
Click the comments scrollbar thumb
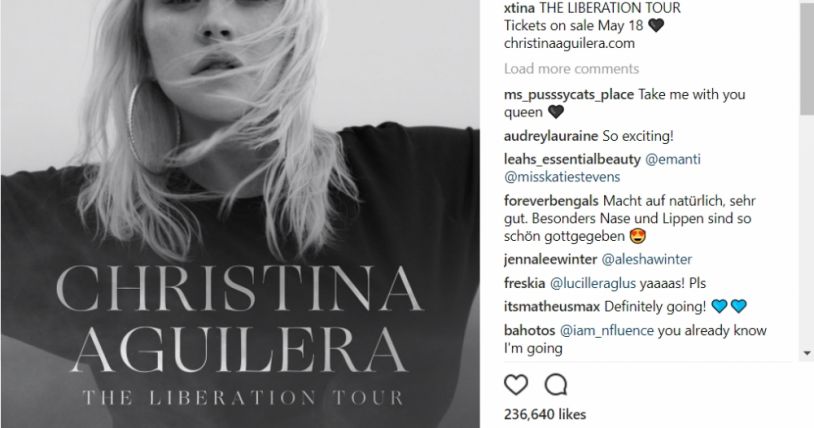807,57
